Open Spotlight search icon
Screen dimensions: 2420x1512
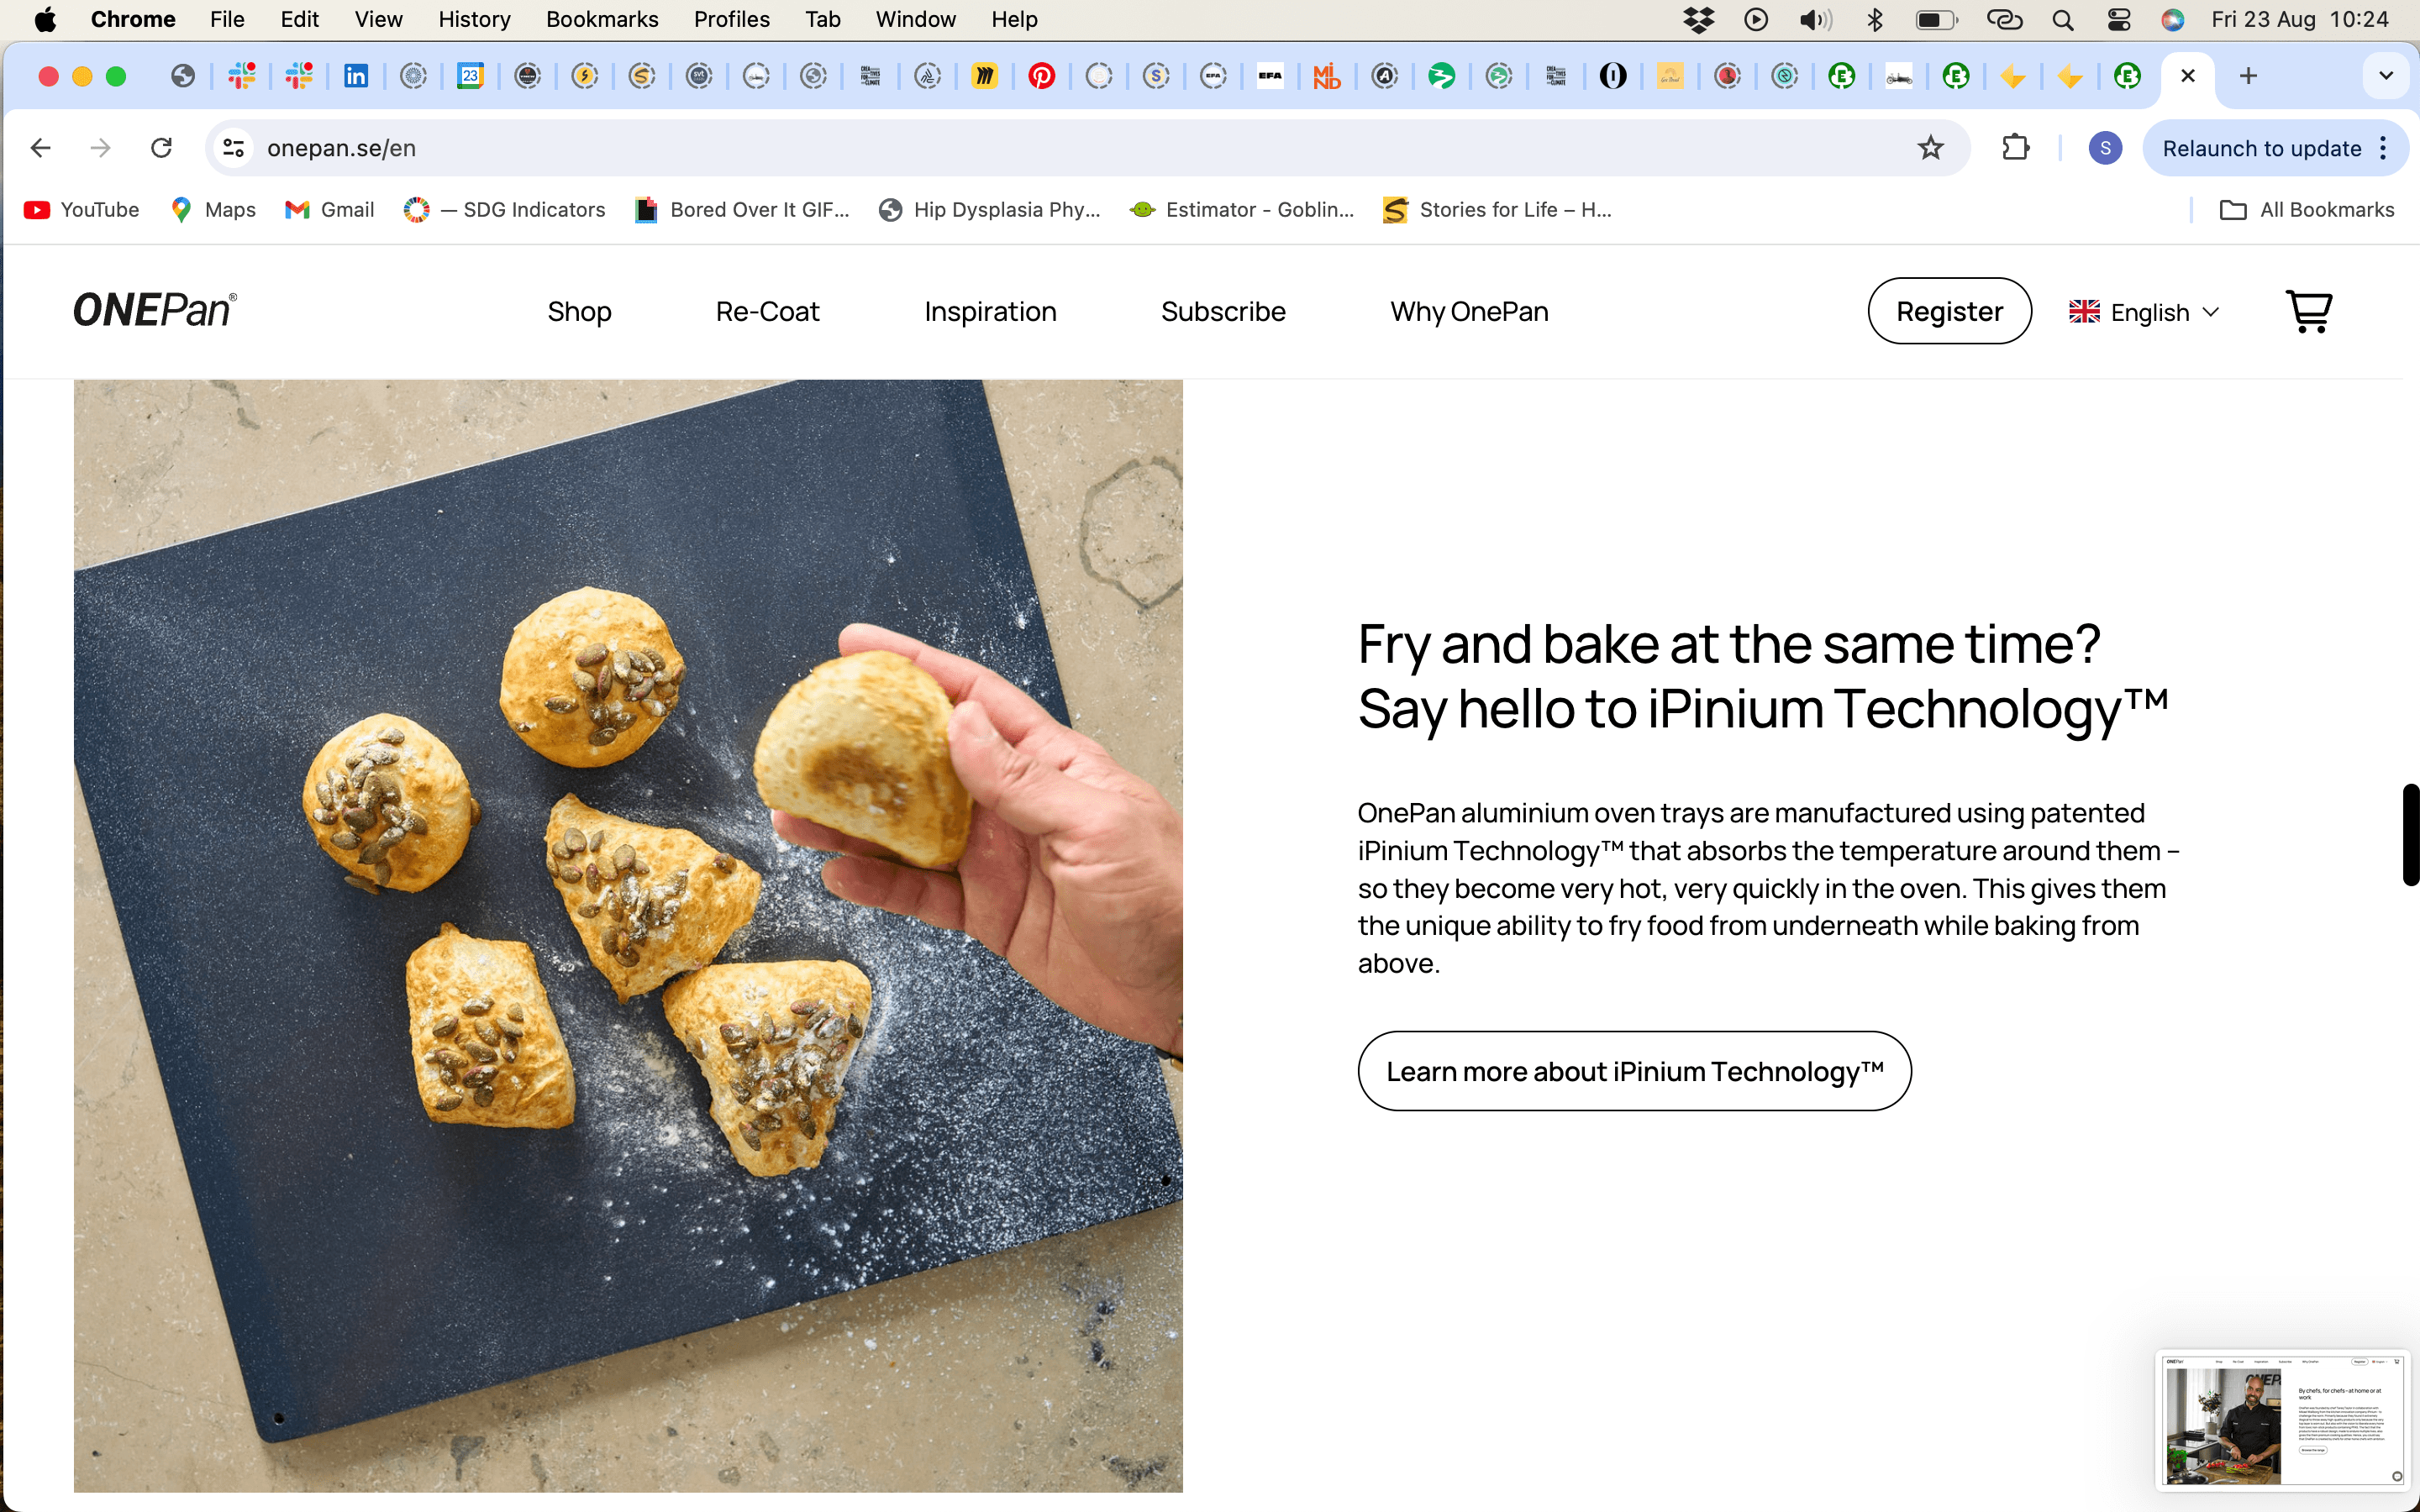pos(2062,19)
